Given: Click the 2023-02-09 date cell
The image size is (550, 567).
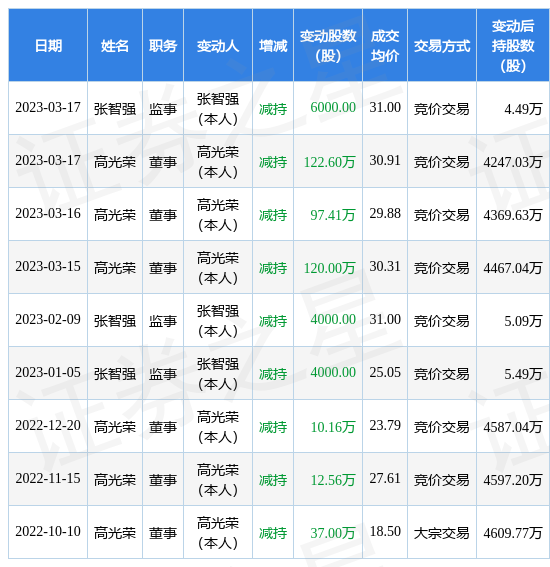Looking at the screenshot, I should (48, 319).
